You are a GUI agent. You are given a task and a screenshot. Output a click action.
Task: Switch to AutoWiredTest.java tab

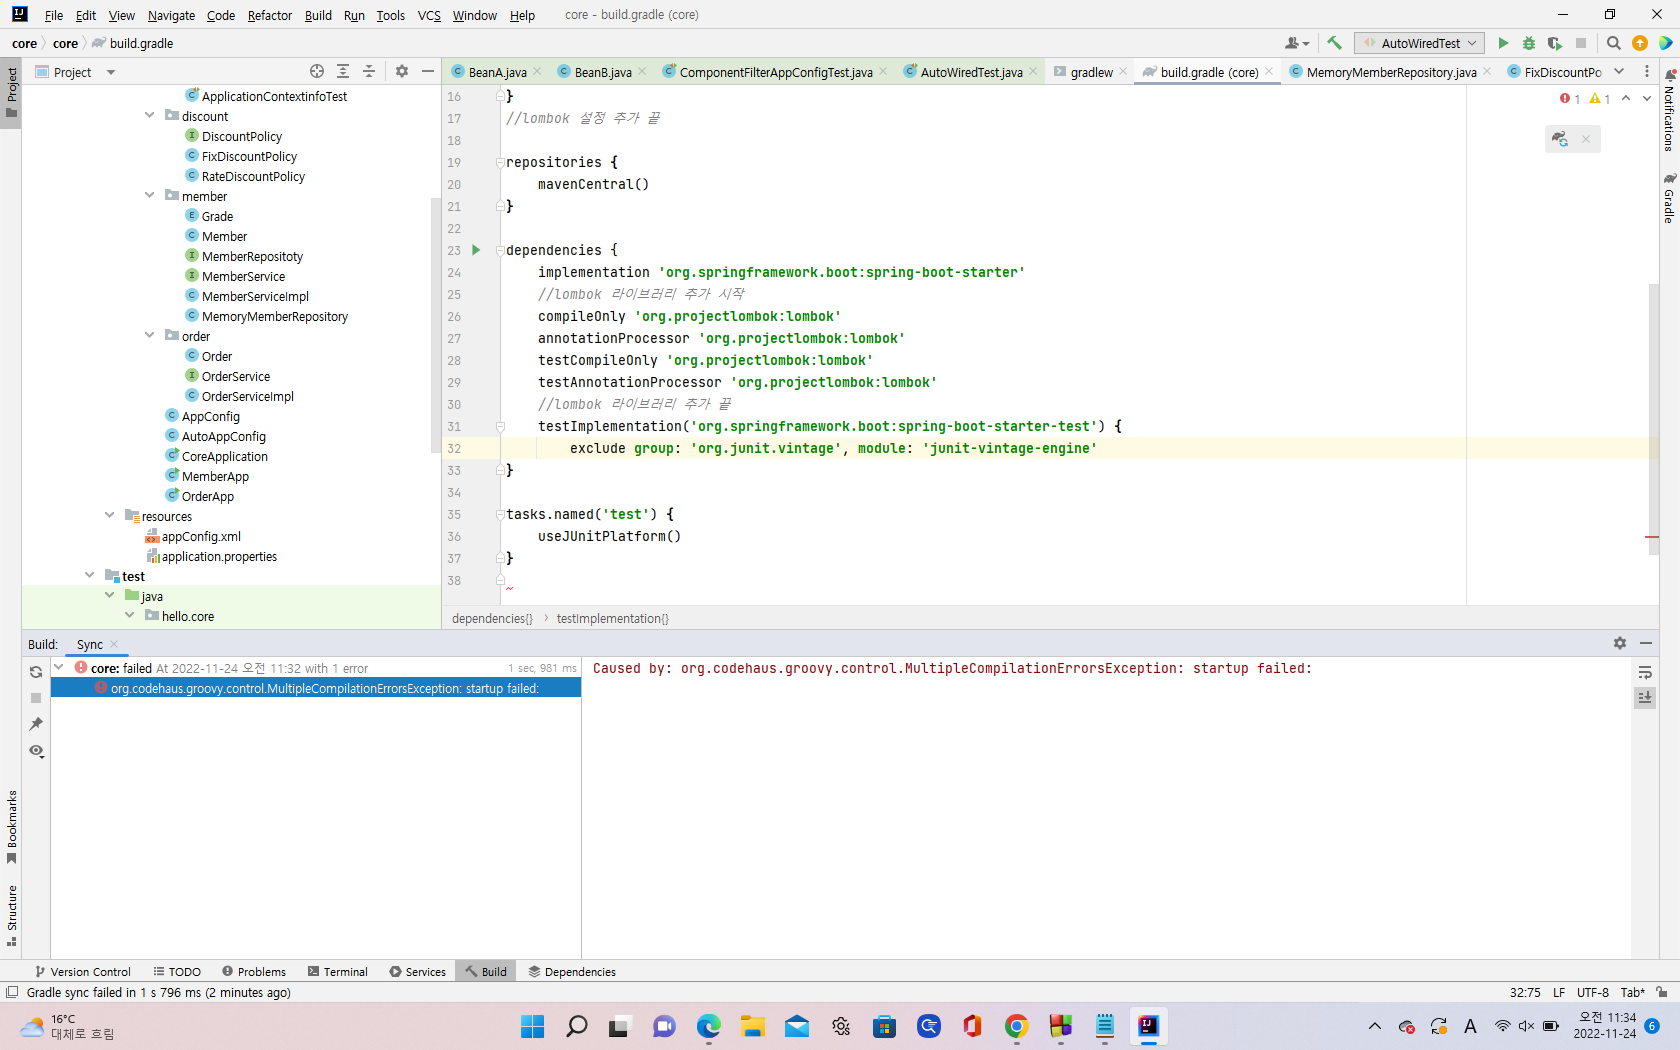coord(971,72)
